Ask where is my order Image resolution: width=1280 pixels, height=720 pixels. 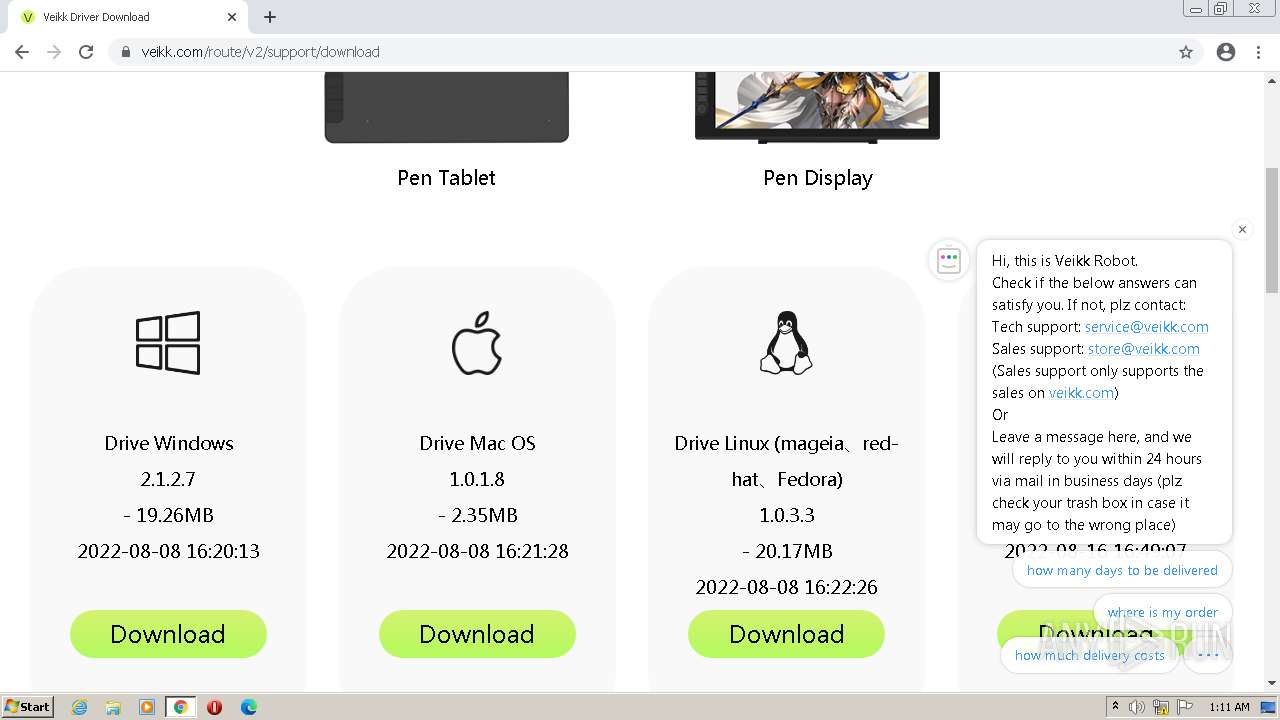(x=1162, y=612)
